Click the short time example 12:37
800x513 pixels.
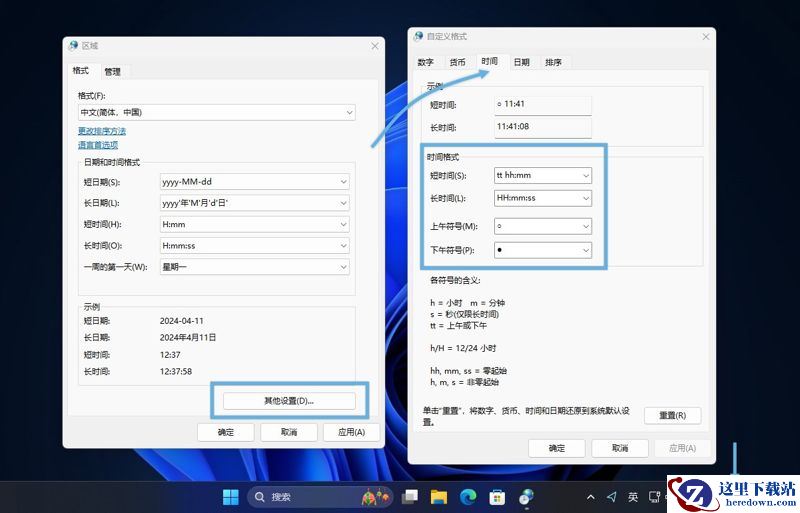[x=170, y=355]
